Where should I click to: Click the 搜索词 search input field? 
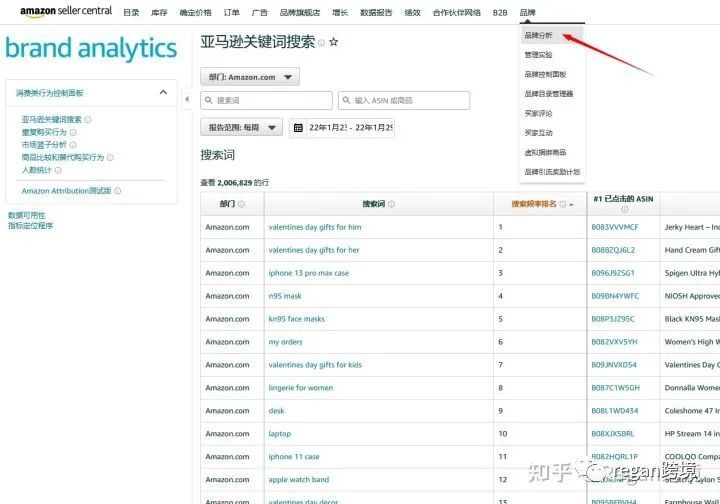[x=266, y=100]
